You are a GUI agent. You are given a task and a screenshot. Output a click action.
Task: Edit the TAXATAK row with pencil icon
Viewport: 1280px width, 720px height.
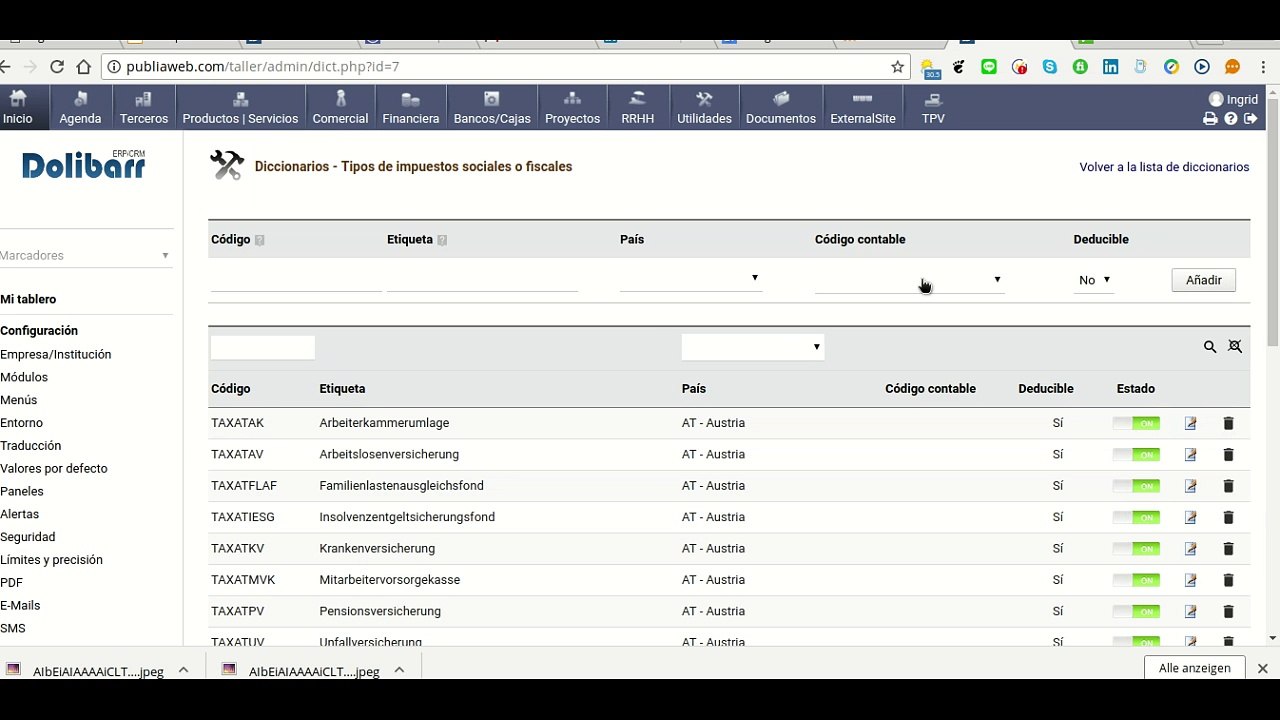point(1190,423)
